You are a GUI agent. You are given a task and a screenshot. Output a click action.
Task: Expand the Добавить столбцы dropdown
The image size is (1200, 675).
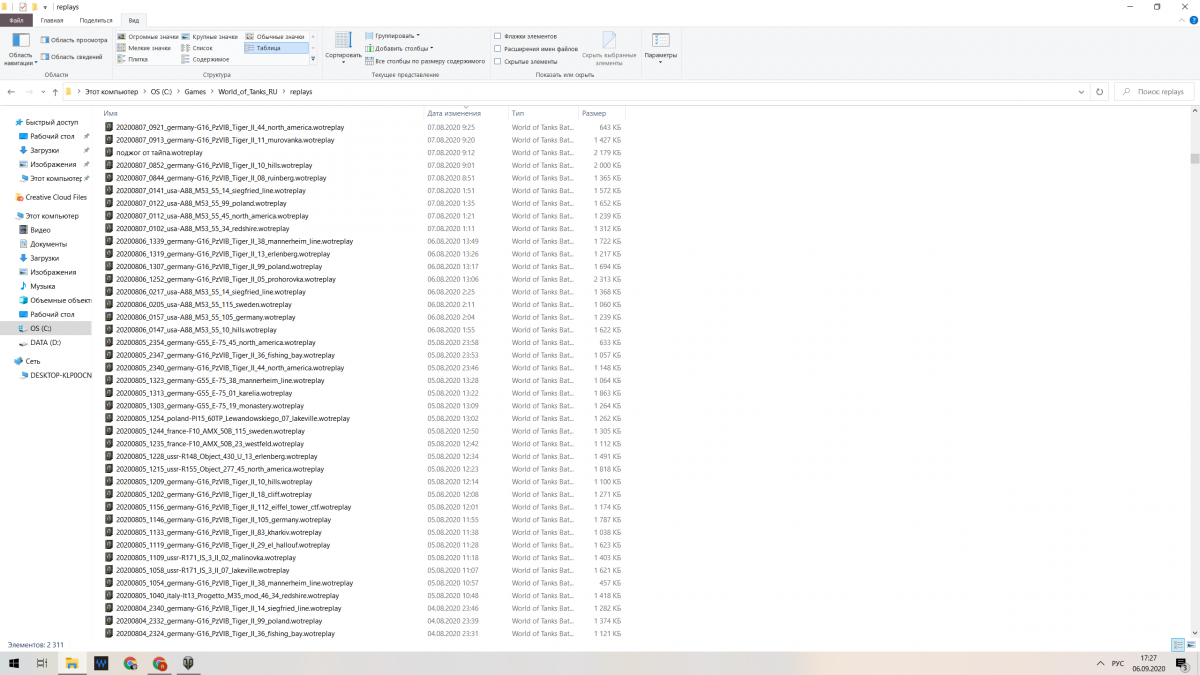(398, 48)
